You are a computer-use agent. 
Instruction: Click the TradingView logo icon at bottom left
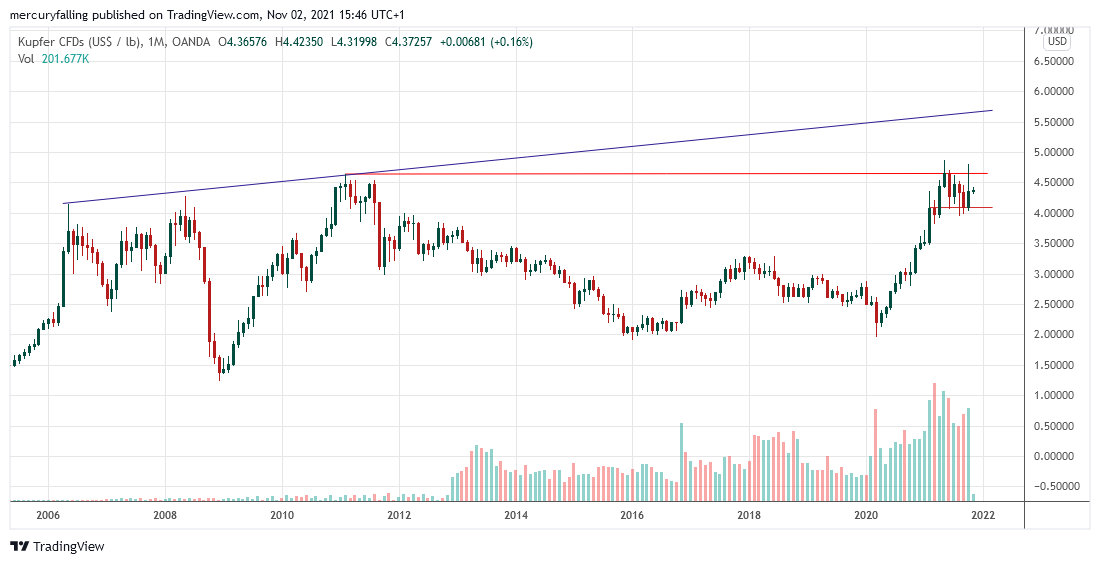[x=19, y=547]
